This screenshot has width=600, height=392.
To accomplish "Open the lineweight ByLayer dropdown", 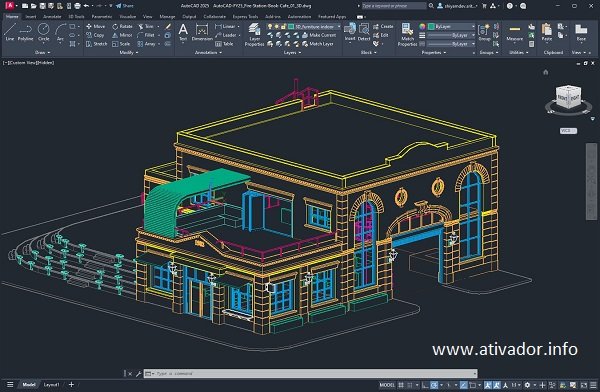I will [x=451, y=35].
